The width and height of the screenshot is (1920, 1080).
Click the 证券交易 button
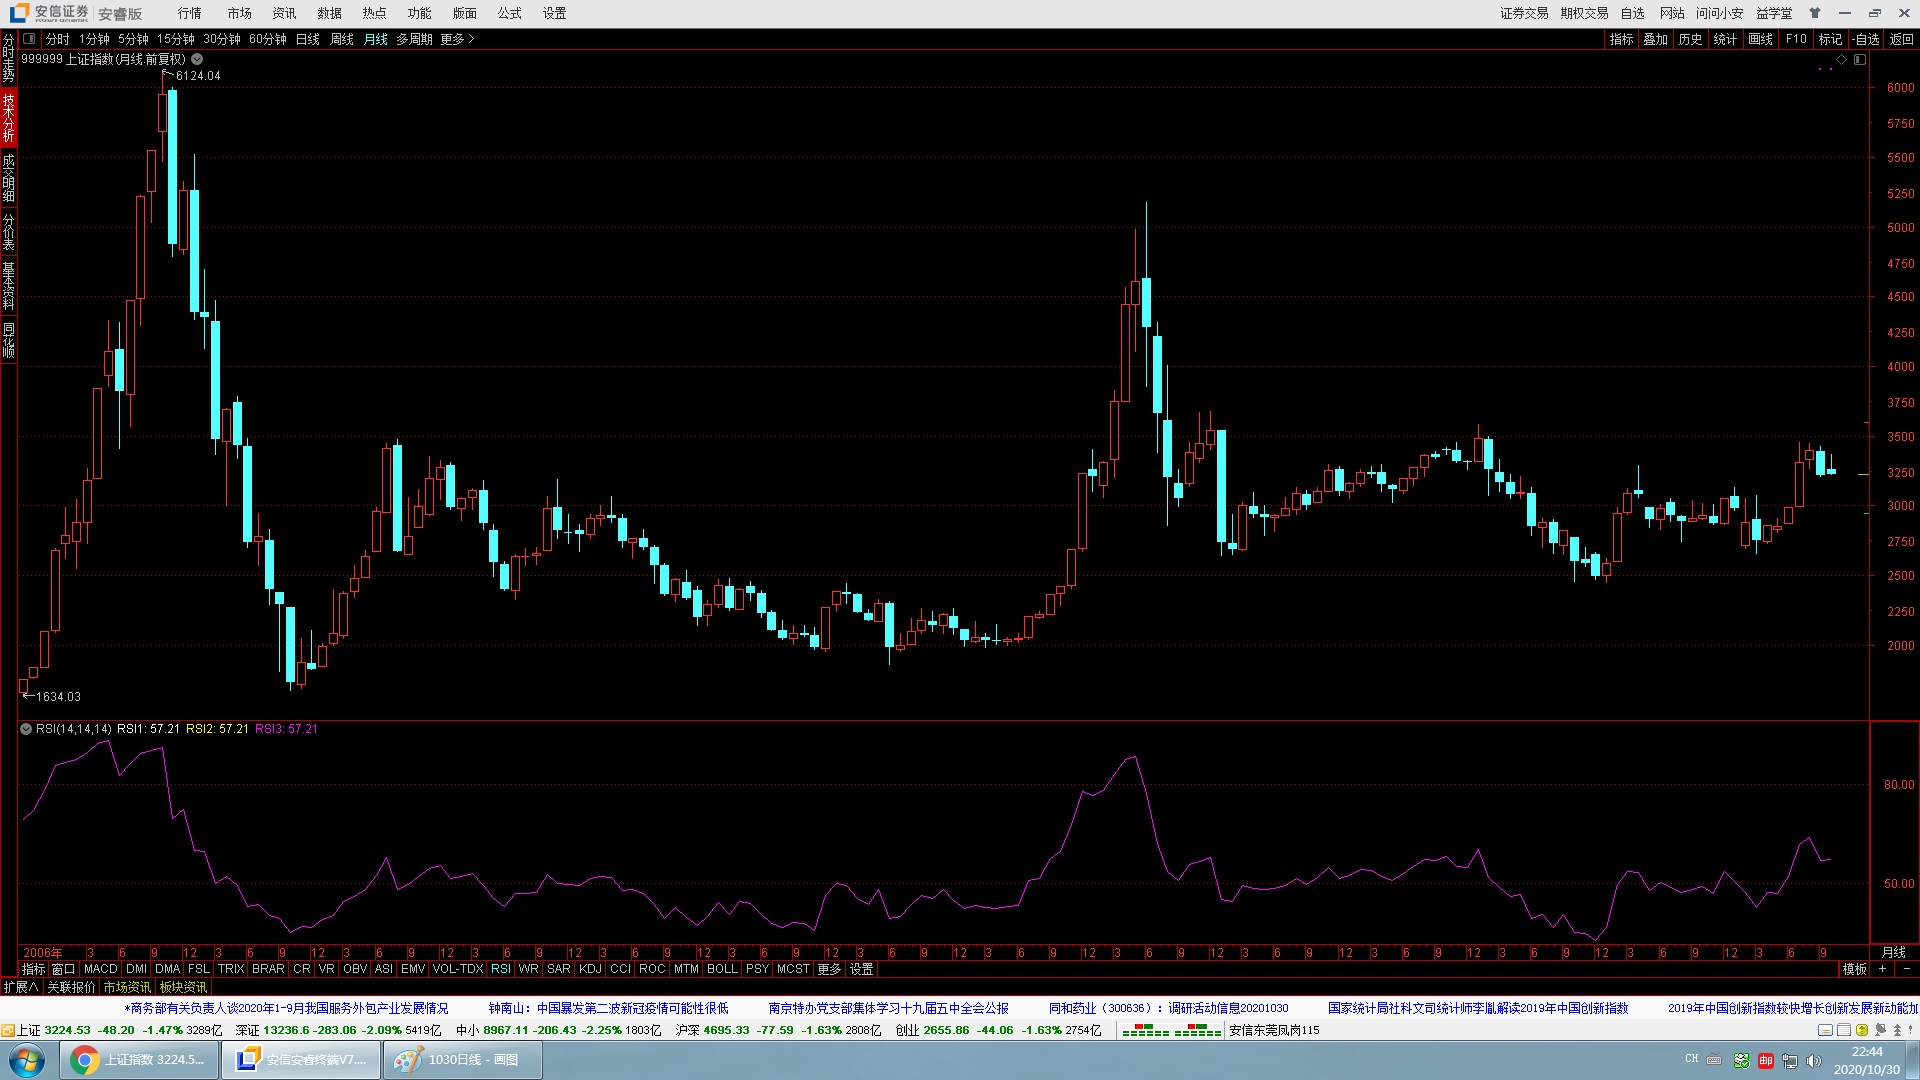1524,13
